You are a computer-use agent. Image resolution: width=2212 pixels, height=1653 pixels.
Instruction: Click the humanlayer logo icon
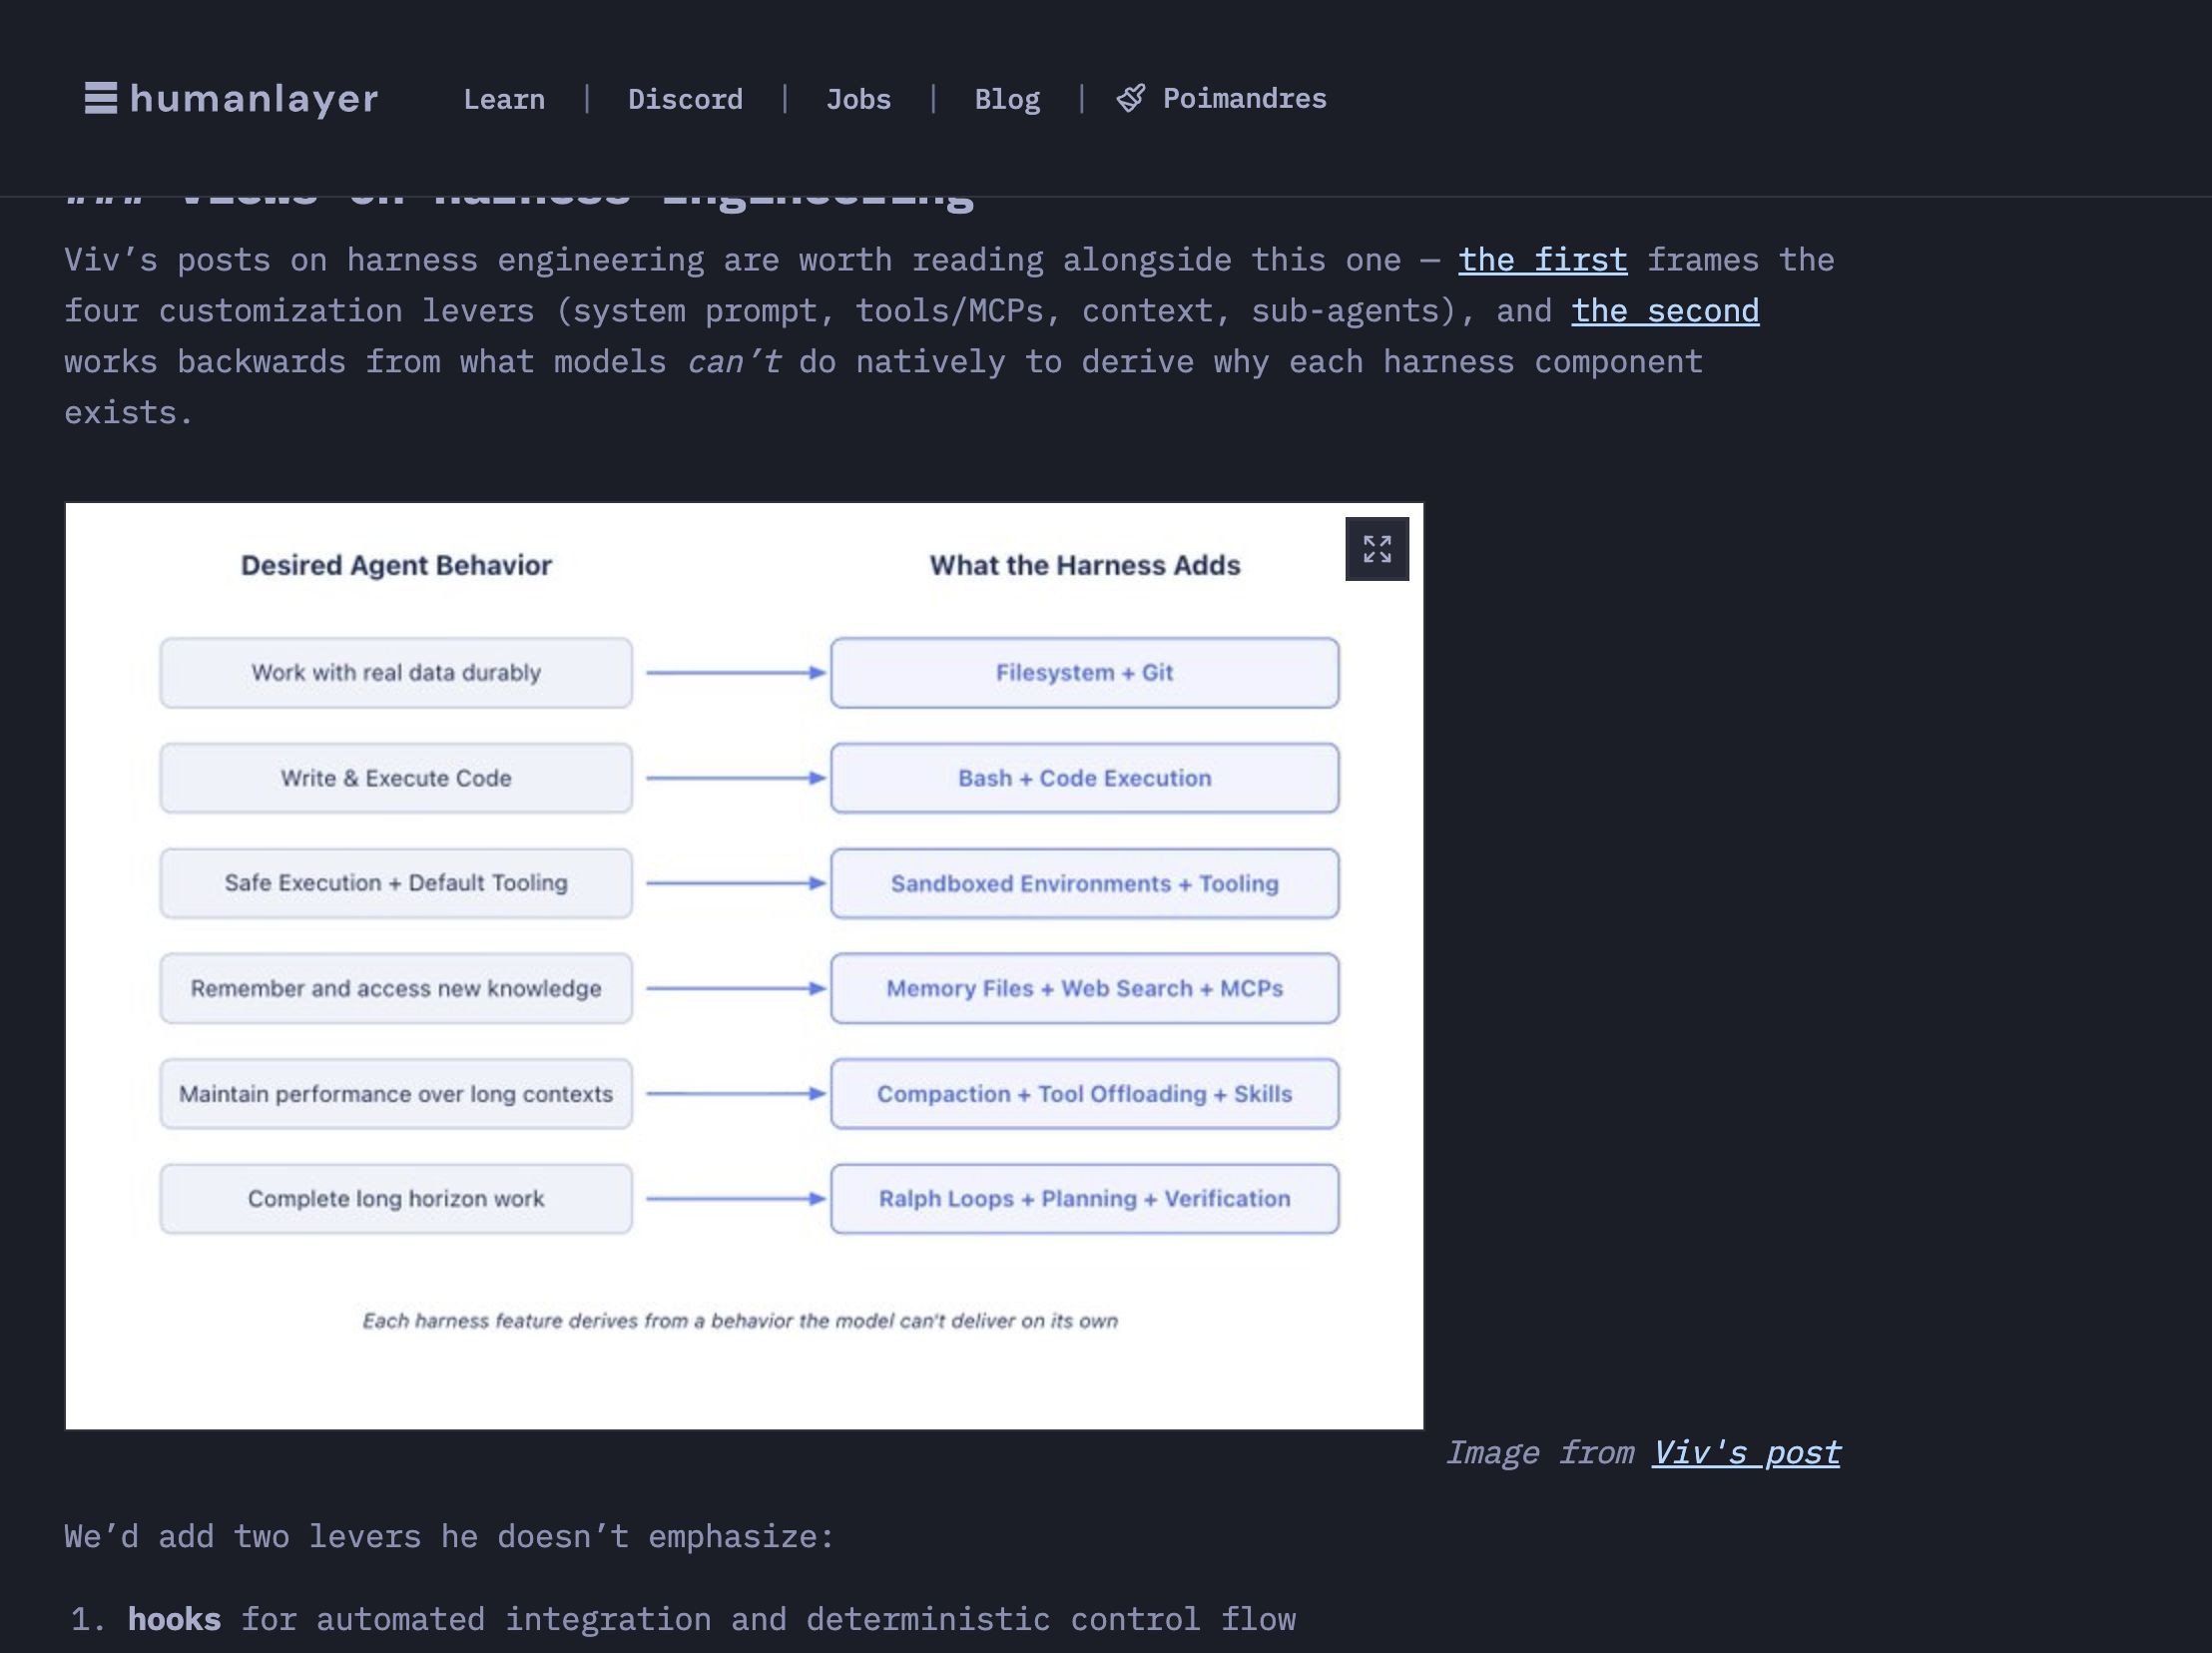[x=100, y=98]
